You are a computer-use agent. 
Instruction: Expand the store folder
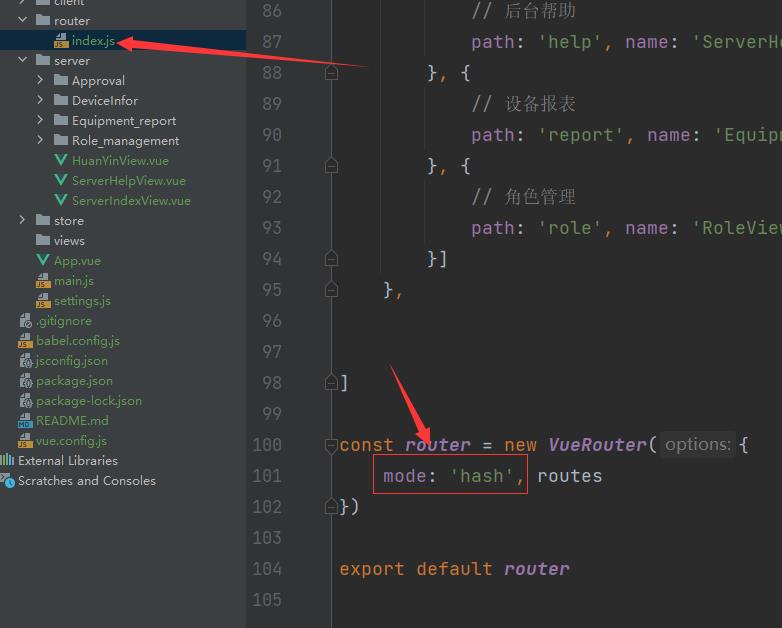[x=22, y=220]
